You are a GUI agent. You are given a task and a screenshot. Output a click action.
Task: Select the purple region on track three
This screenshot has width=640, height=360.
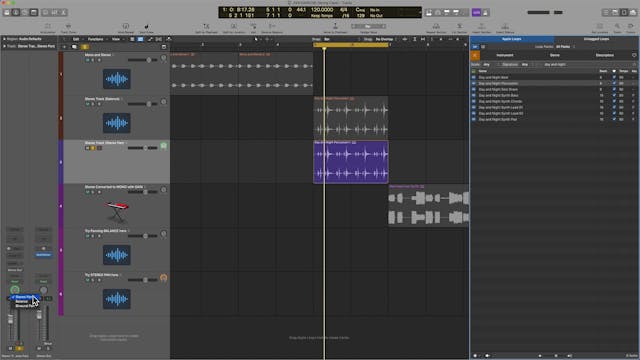(x=351, y=162)
